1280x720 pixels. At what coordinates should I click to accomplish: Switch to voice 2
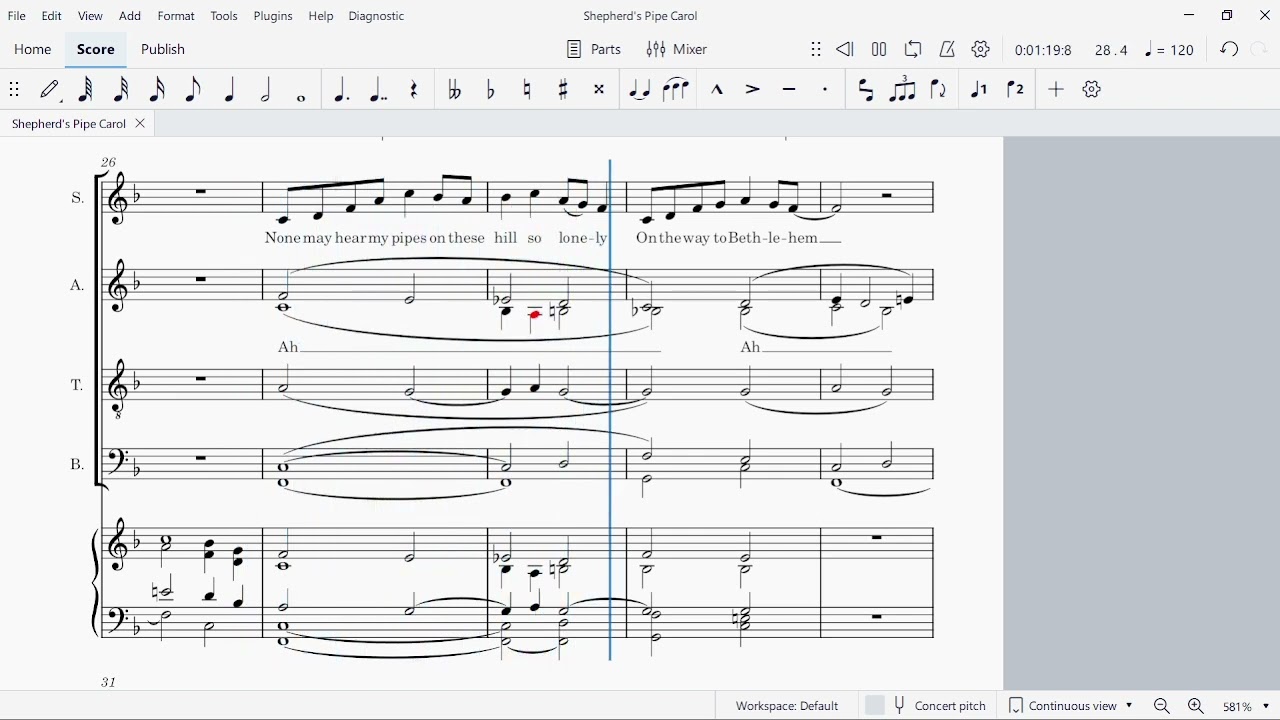(x=1015, y=90)
